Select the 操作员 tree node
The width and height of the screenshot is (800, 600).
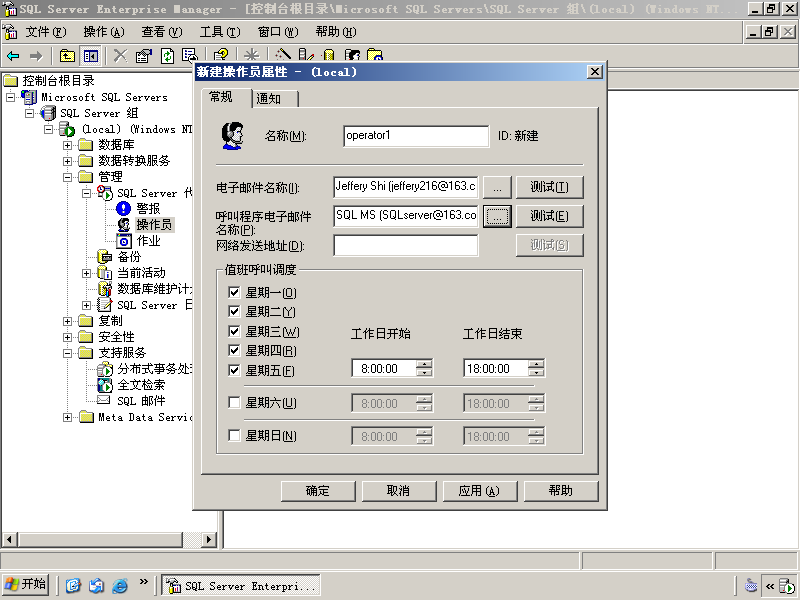pos(154,224)
